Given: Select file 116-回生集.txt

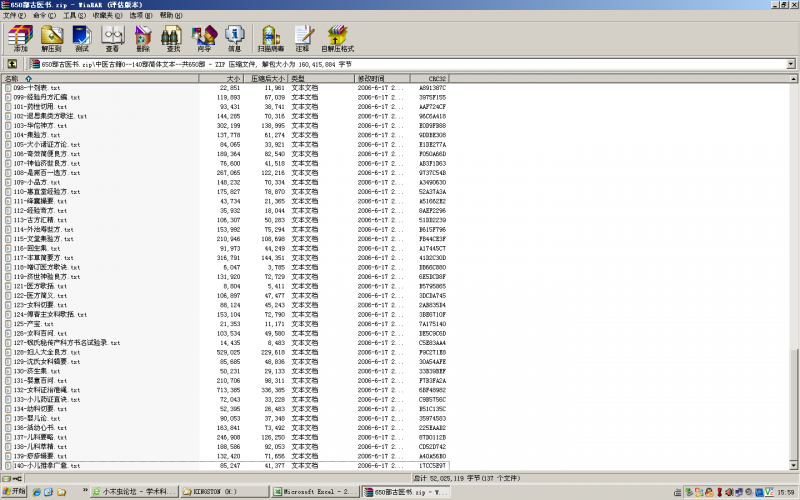Looking at the screenshot, I should 37,248.
